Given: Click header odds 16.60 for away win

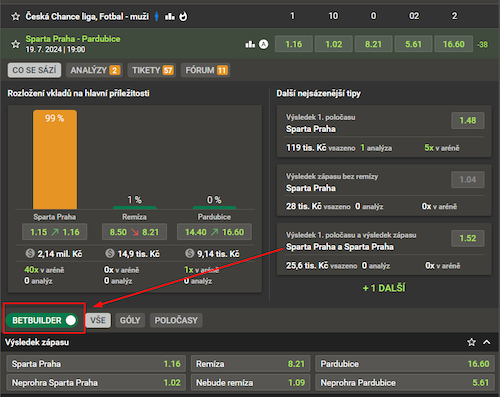Looking at the screenshot, I should click(454, 44).
